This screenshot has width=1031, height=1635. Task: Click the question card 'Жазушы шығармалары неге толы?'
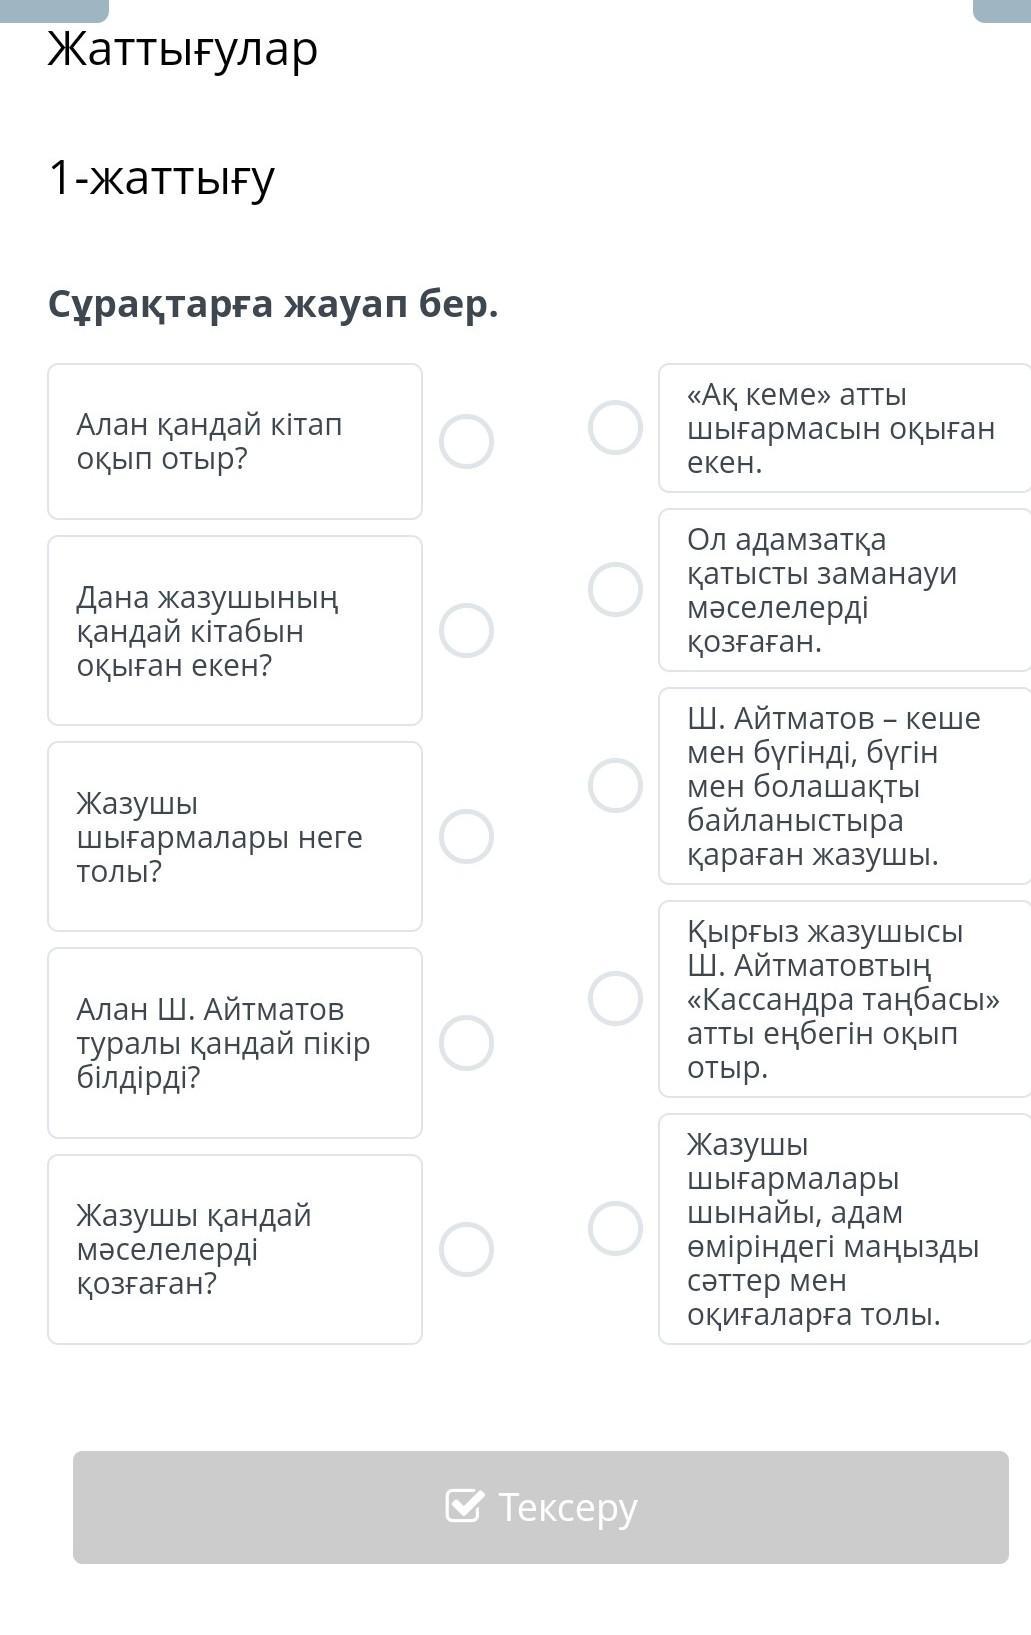tap(235, 836)
